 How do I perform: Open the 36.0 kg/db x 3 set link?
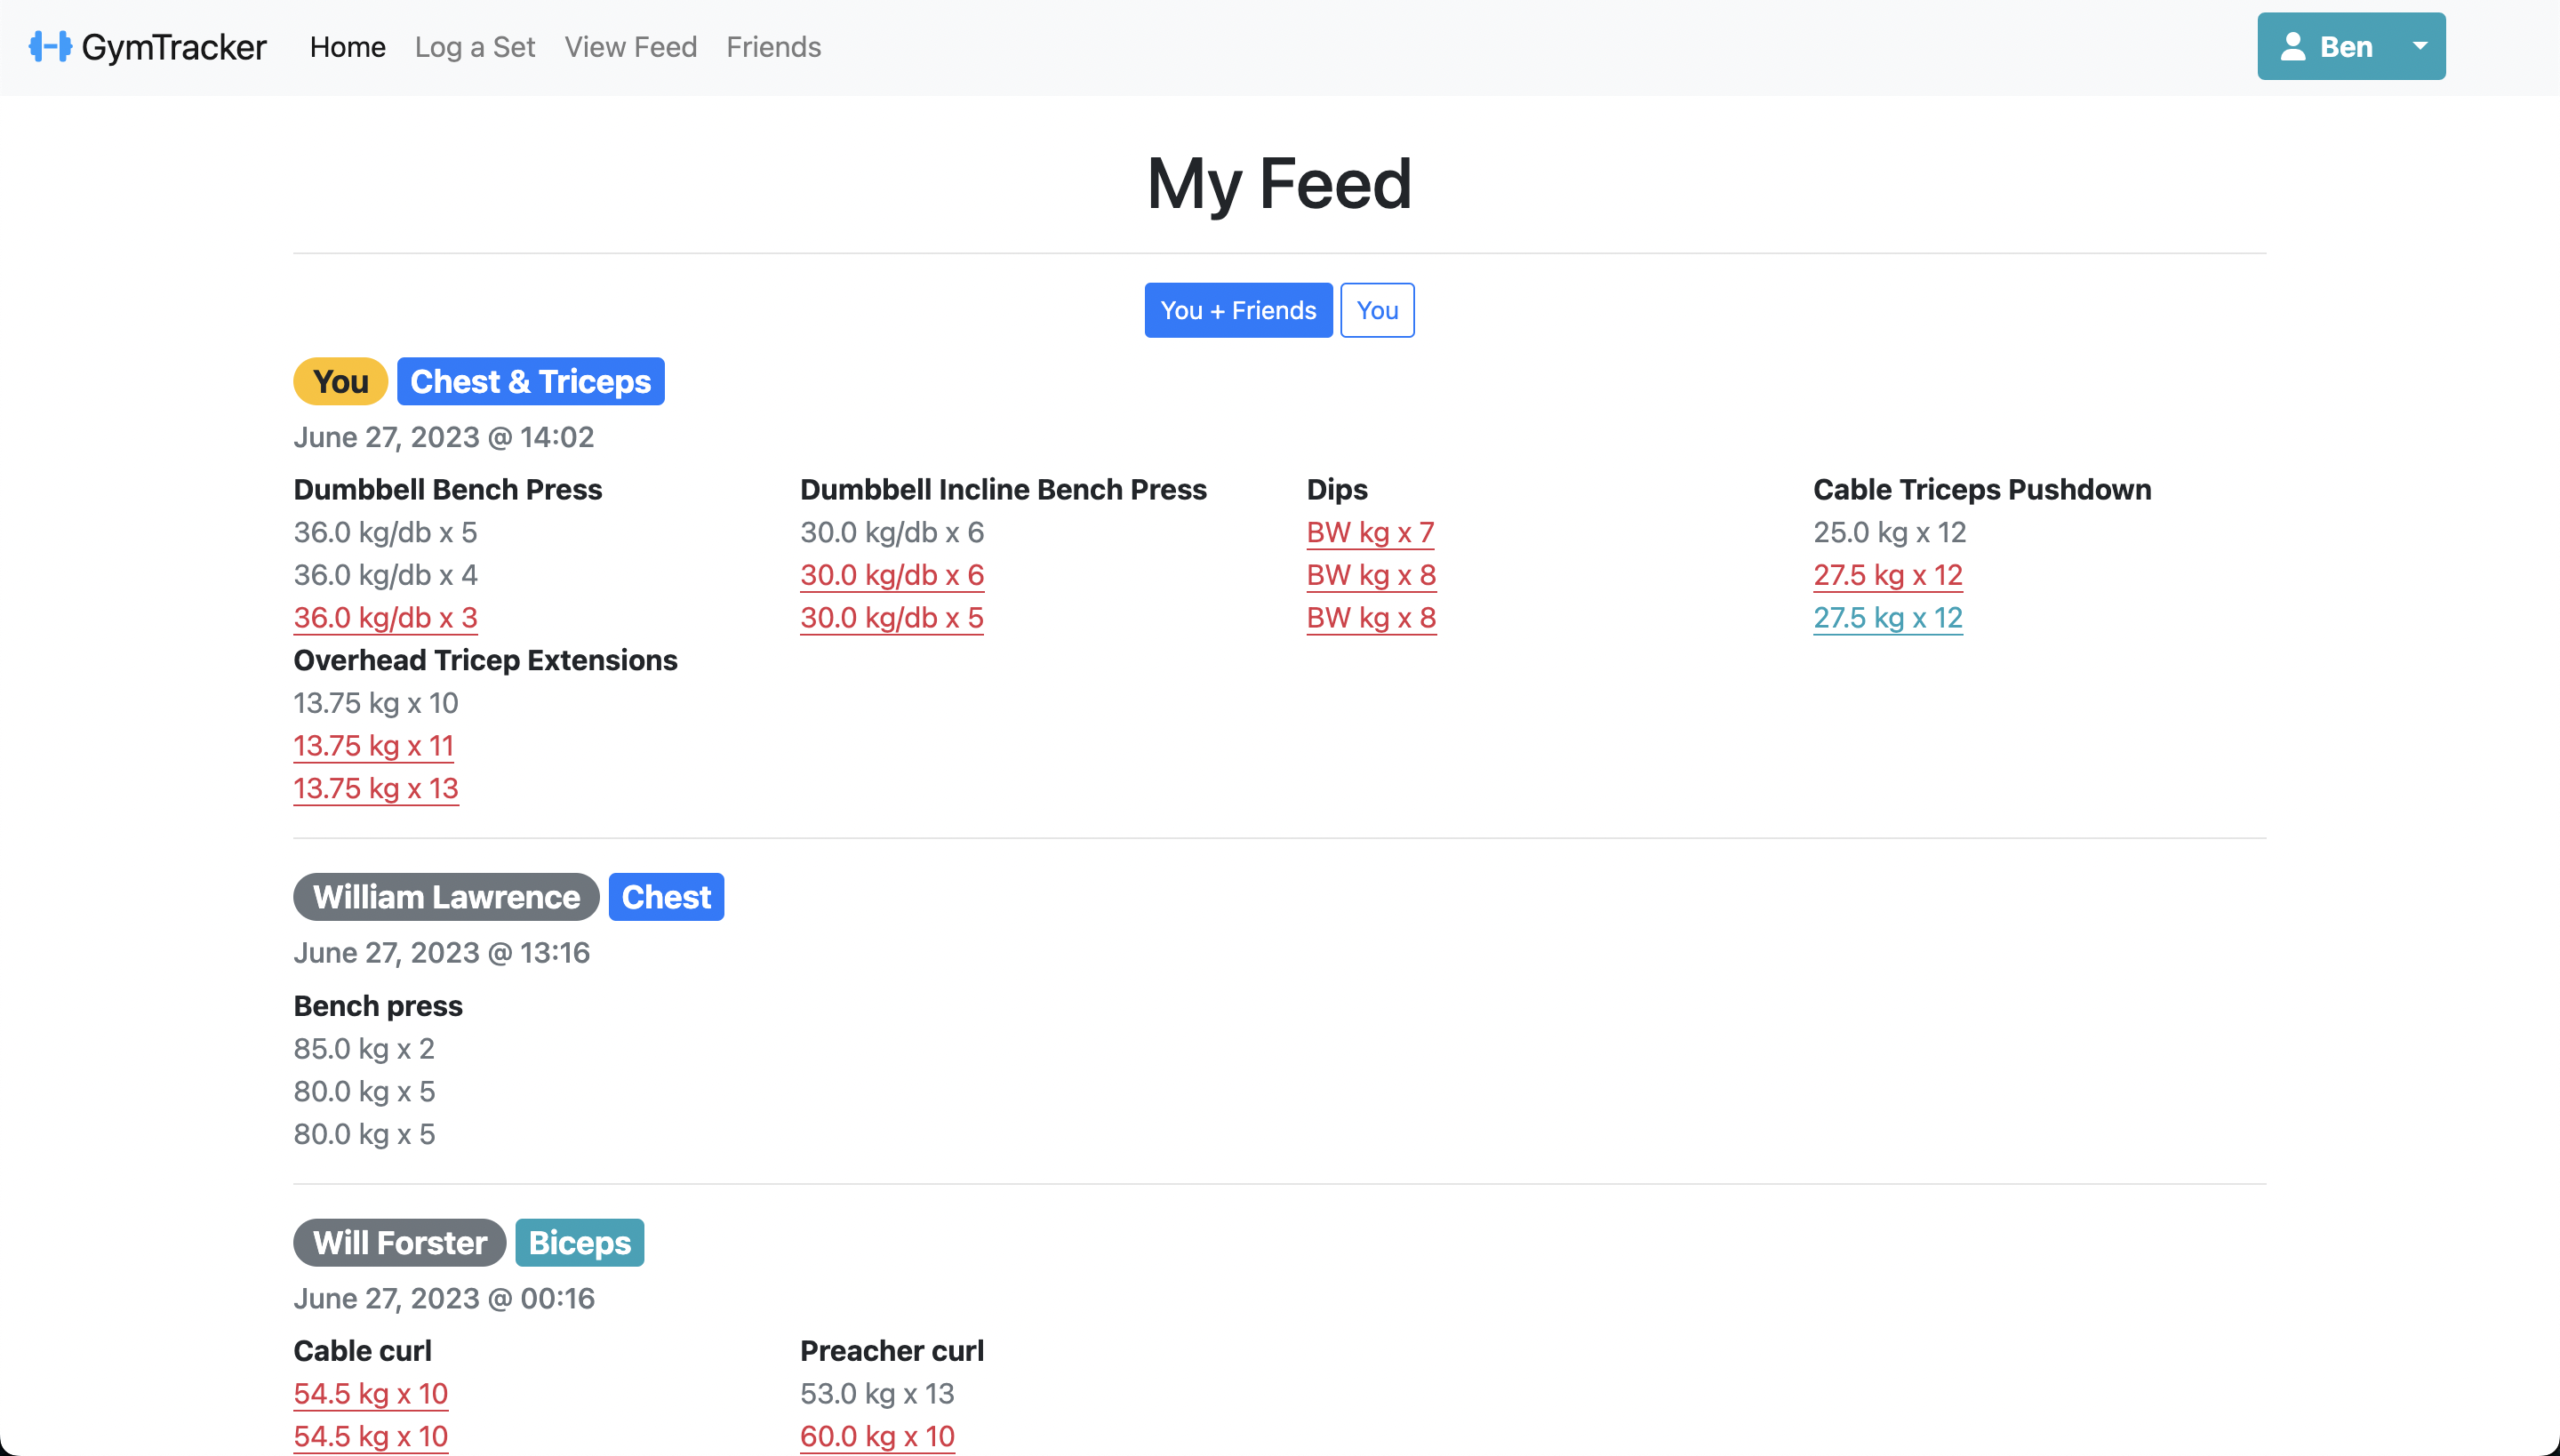(385, 618)
